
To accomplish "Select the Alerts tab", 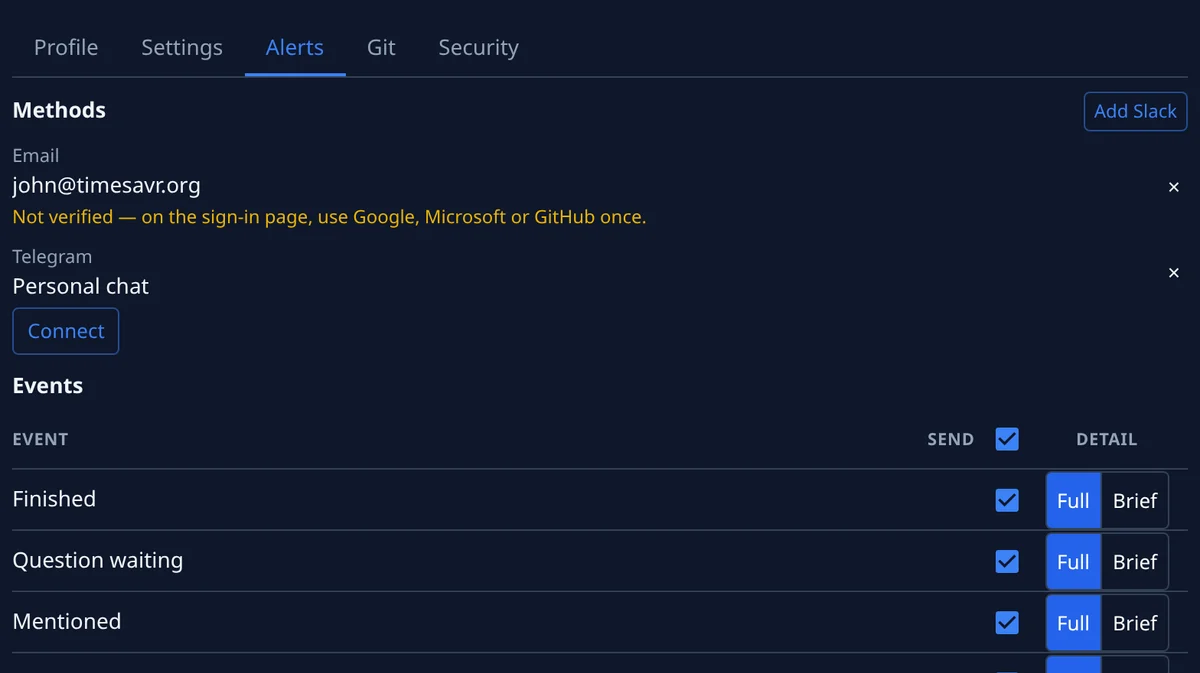I will click(x=295, y=47).
